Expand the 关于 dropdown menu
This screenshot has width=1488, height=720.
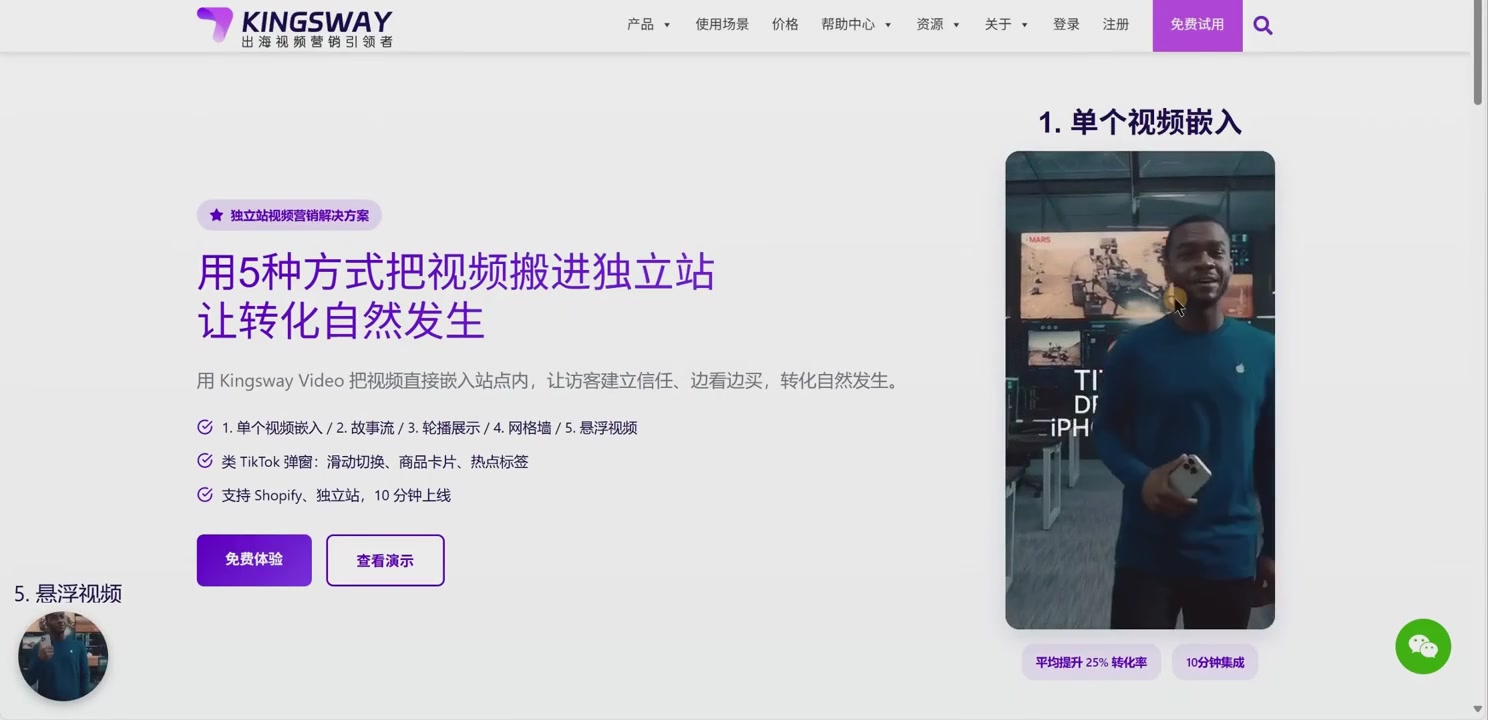click(1005, 25)
